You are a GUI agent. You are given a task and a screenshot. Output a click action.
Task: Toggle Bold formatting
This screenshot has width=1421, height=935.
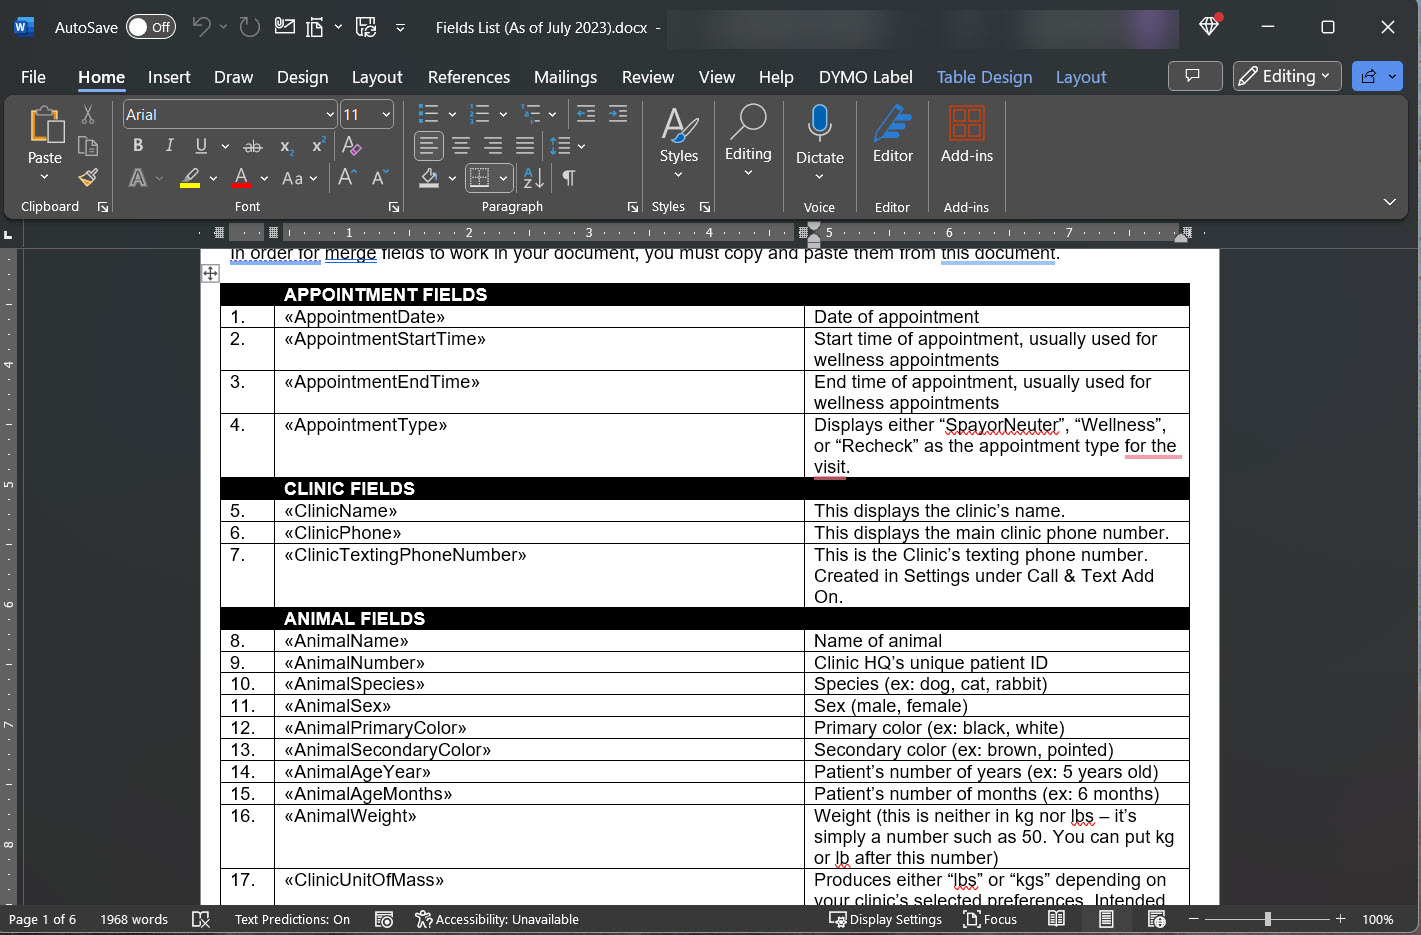click(x=138, y=146)
